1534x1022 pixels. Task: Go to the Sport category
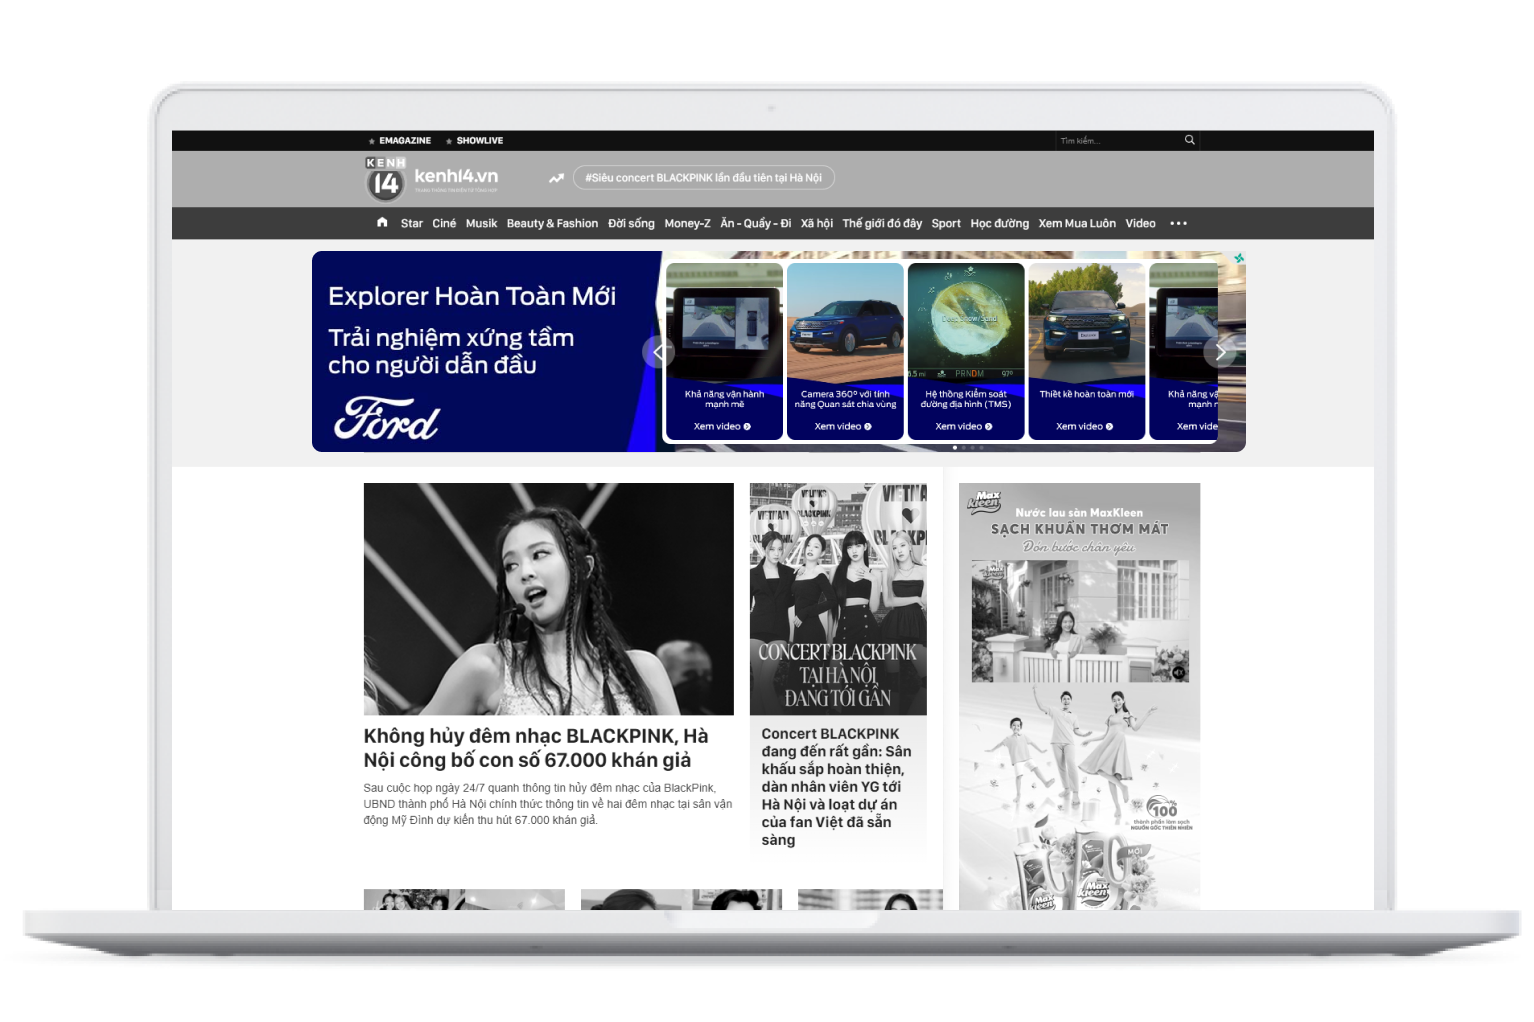tap(945, 224)
